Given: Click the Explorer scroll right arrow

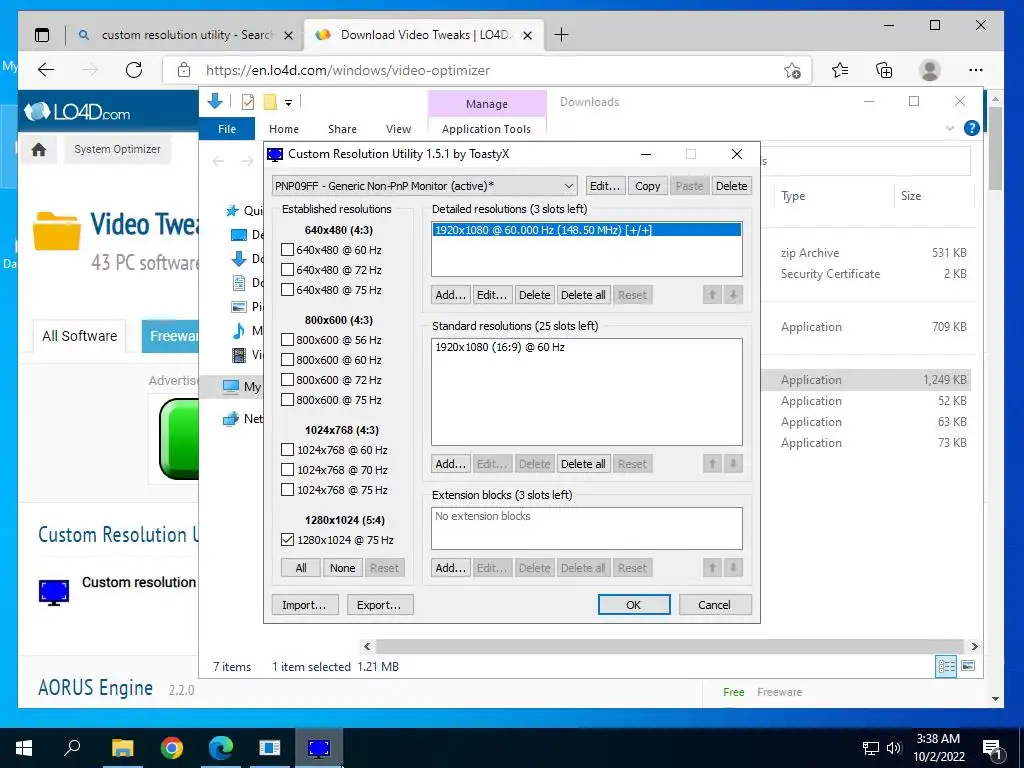Looking at the screenshot, I should click(974, 647).
